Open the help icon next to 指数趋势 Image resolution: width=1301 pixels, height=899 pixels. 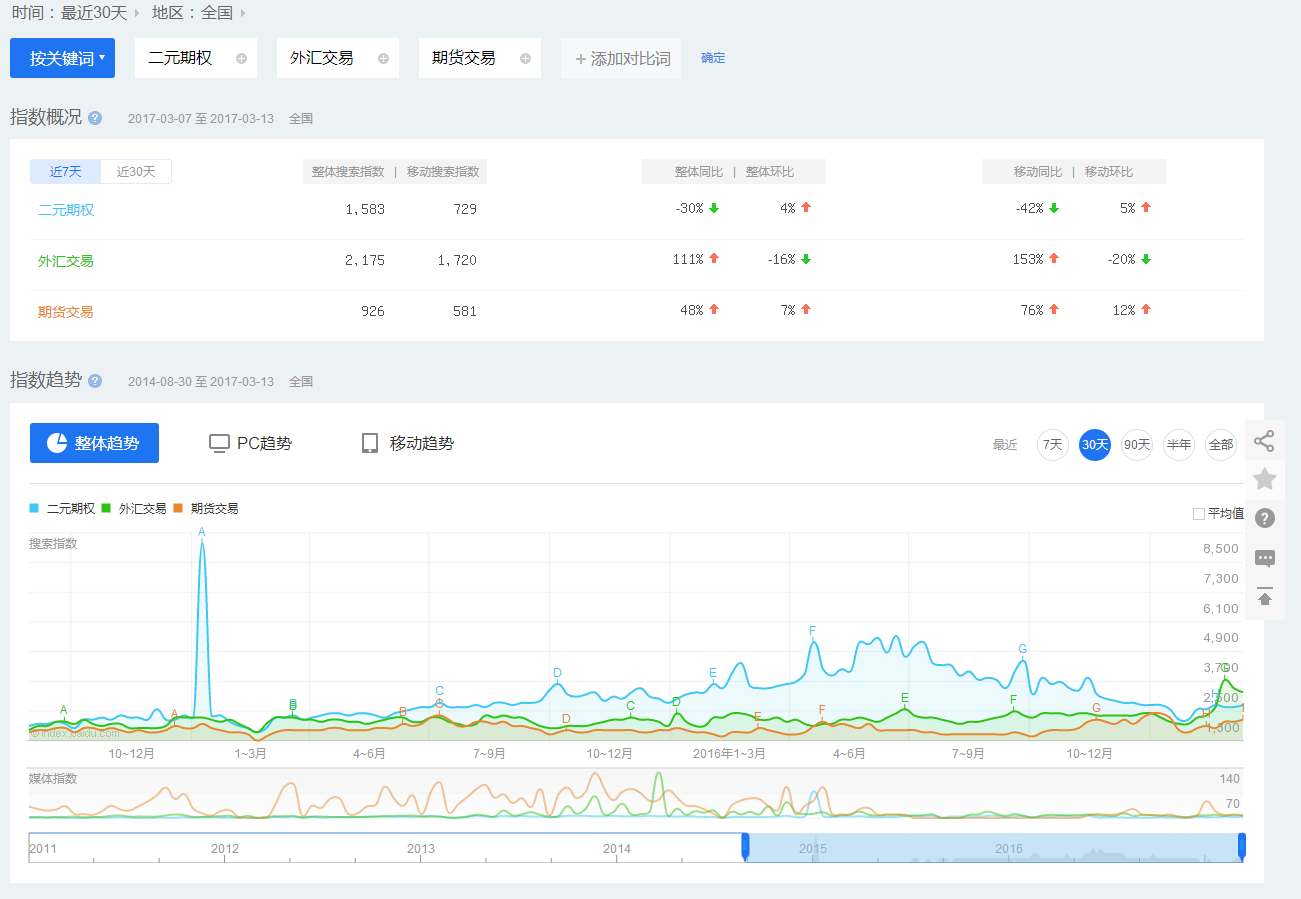95,381
